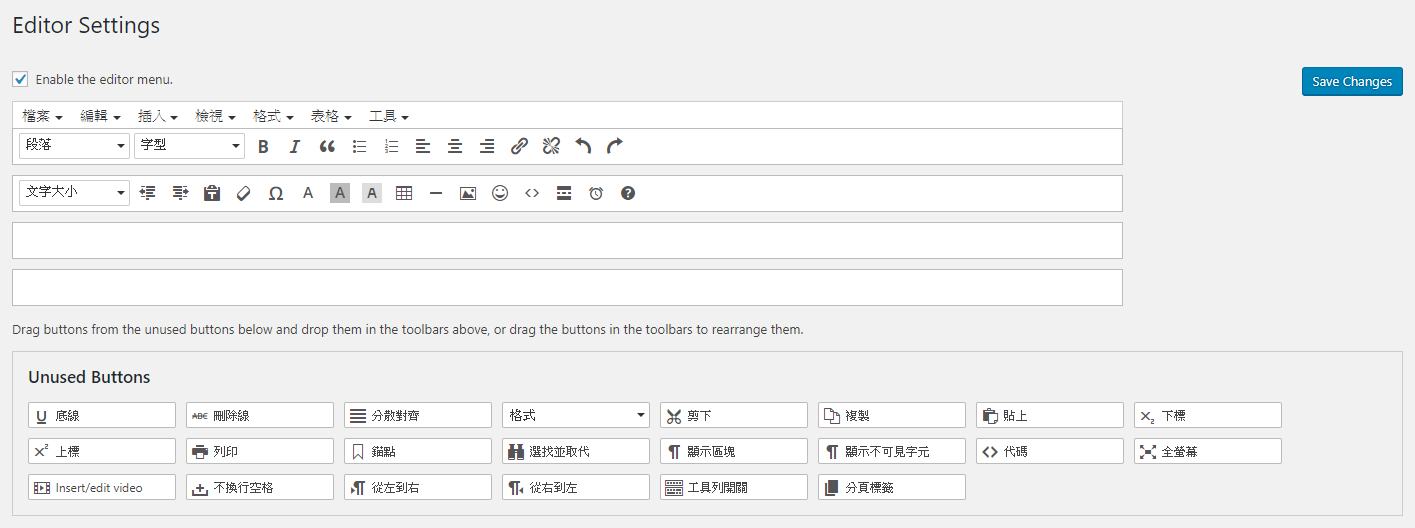Select the 不換行空格 nonbreaking space button

(260, 487)
